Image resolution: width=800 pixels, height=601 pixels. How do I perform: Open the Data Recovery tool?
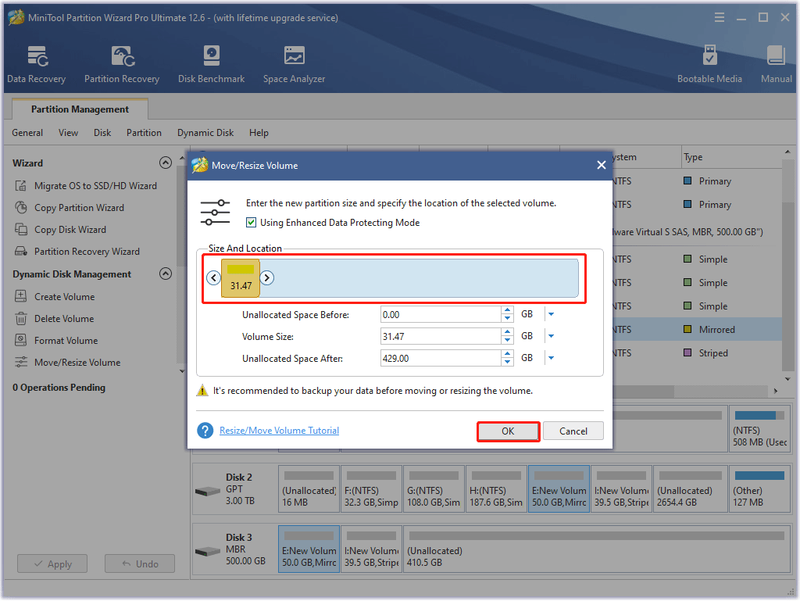[x=36, y=64]
